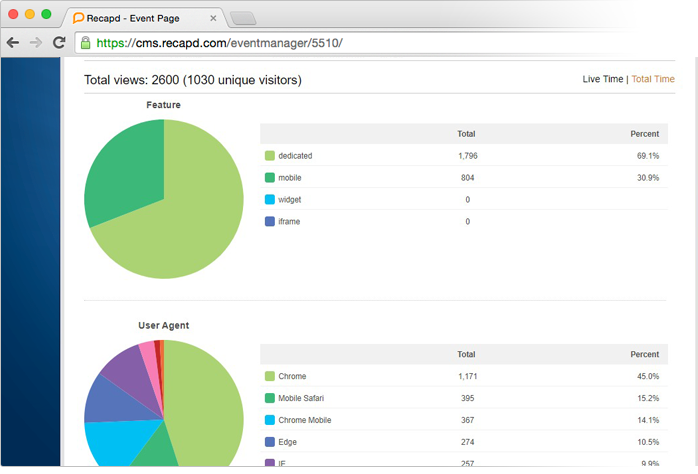
Task: Click the blue Edge slice in User Agent pie
Action: pos(114,403)
